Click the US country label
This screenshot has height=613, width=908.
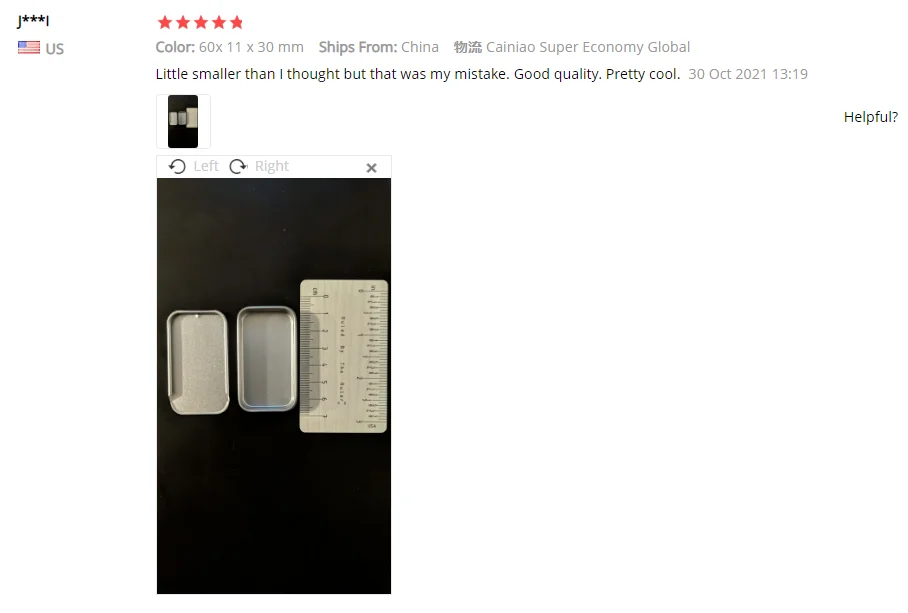pos(54,49)
